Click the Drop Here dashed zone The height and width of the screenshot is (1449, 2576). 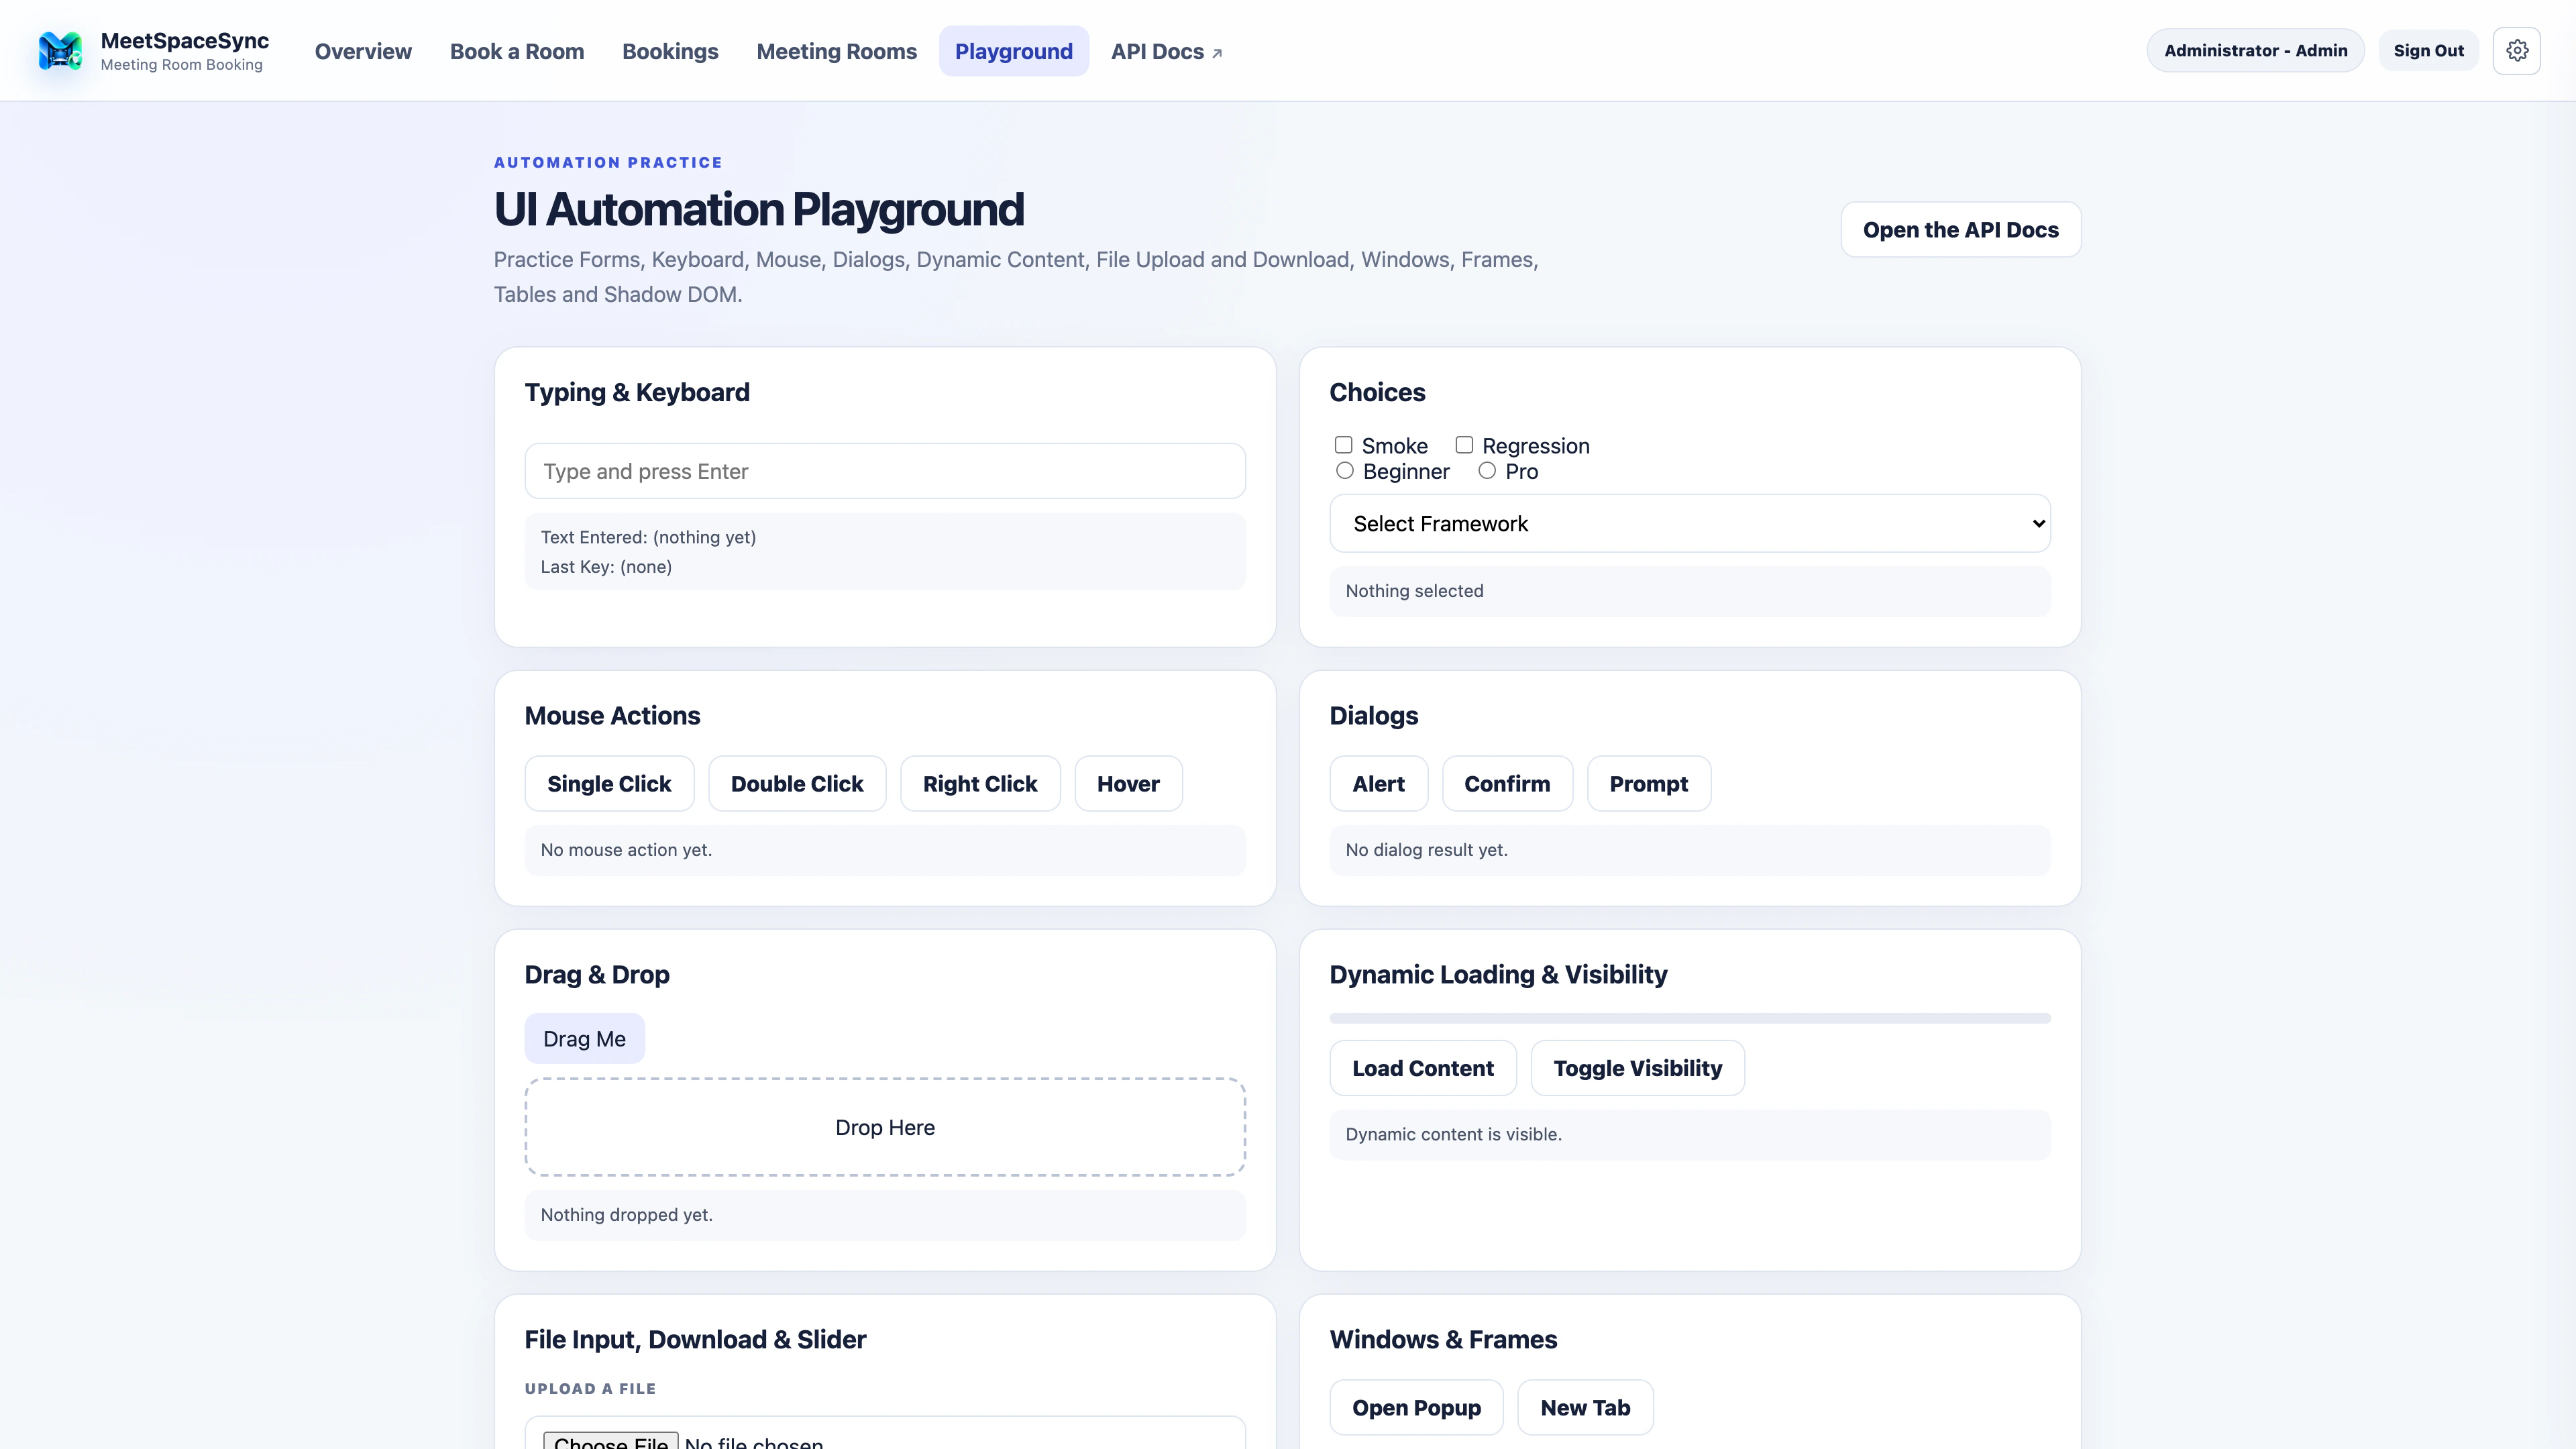tap(885, 1127)
